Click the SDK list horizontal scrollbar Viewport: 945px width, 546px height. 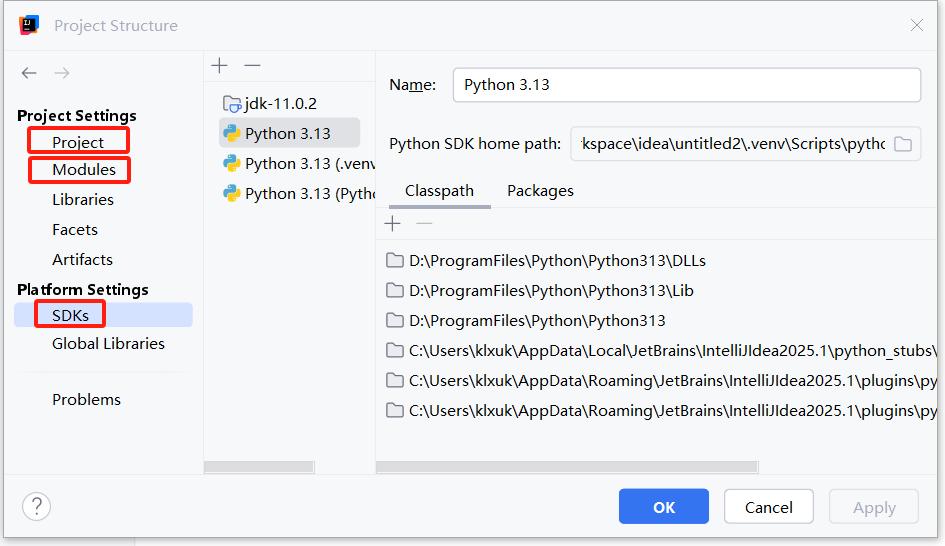[259, 467]
